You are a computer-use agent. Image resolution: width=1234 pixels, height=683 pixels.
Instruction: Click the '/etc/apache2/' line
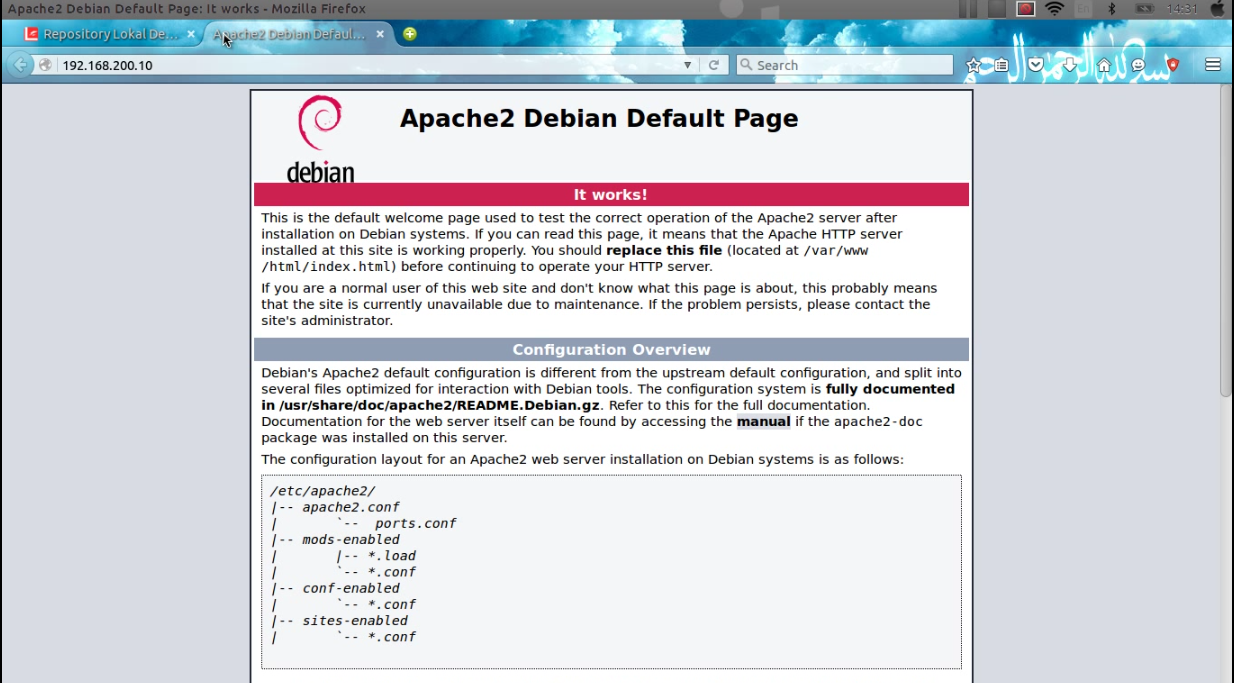click(323, 491)
